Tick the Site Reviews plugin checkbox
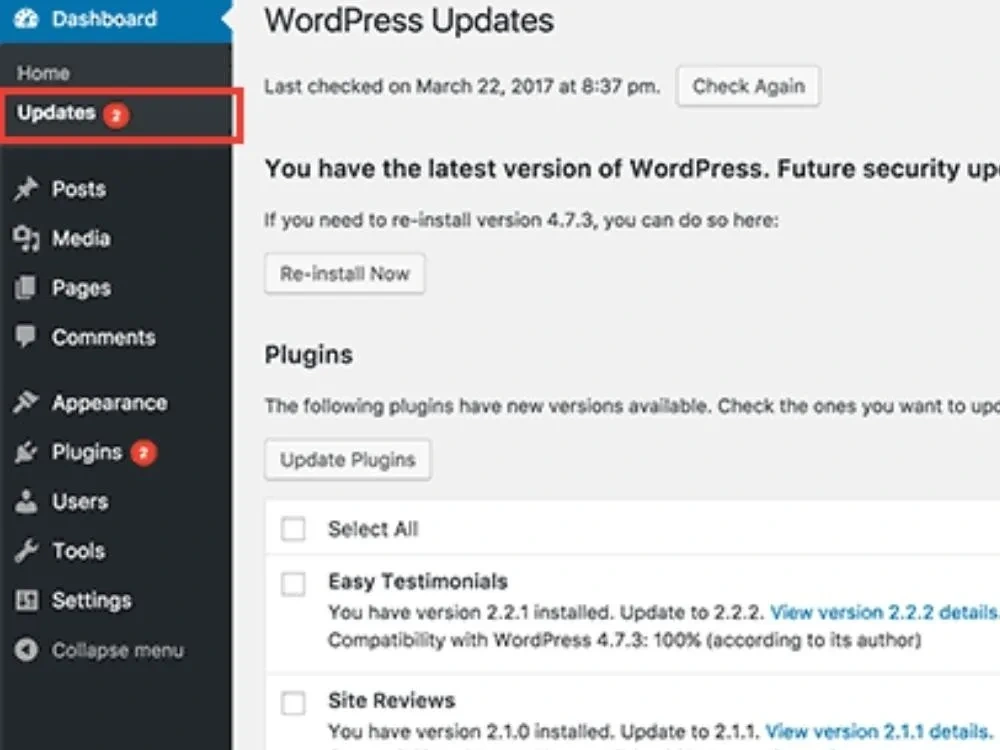The width and height of the screenshot is (1000, 750). click(293, 703)
